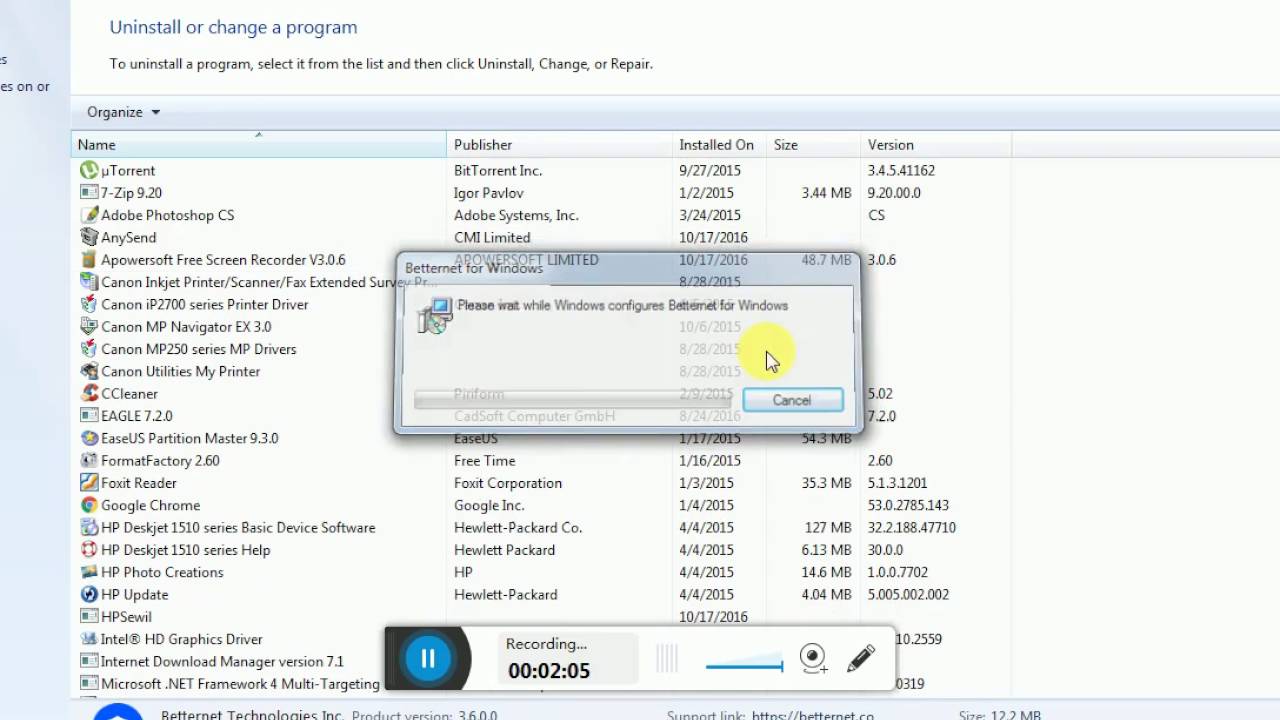Sort programs by Installed On column

(720, 145)
